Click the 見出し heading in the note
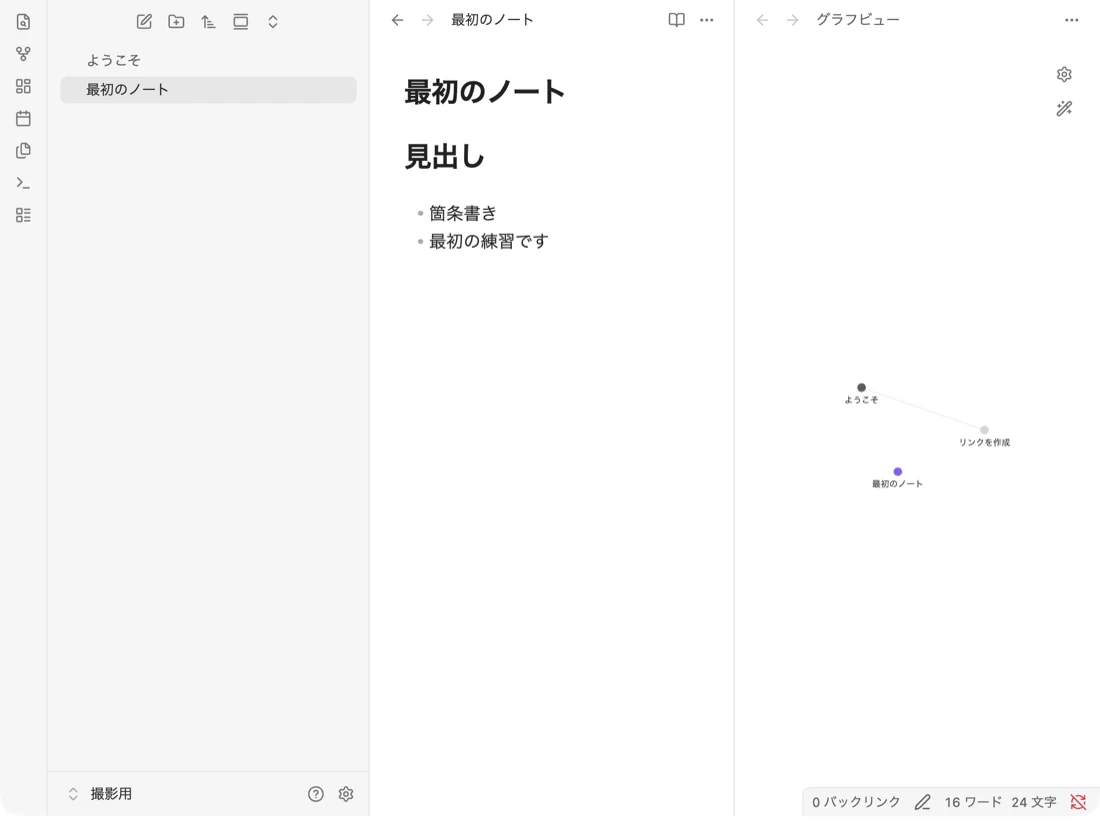The height and width of the screenshot is (827, 1100). click(445, 156)
